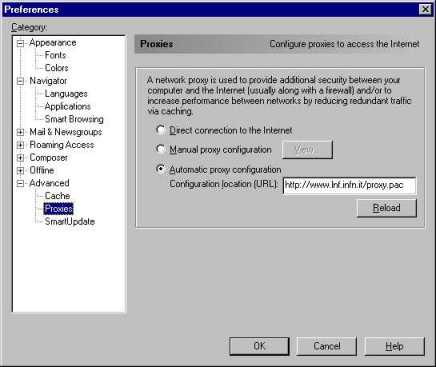Screen dimensions: 436x367
Task: Click the Reload button
Action: [x=387, y=208]
